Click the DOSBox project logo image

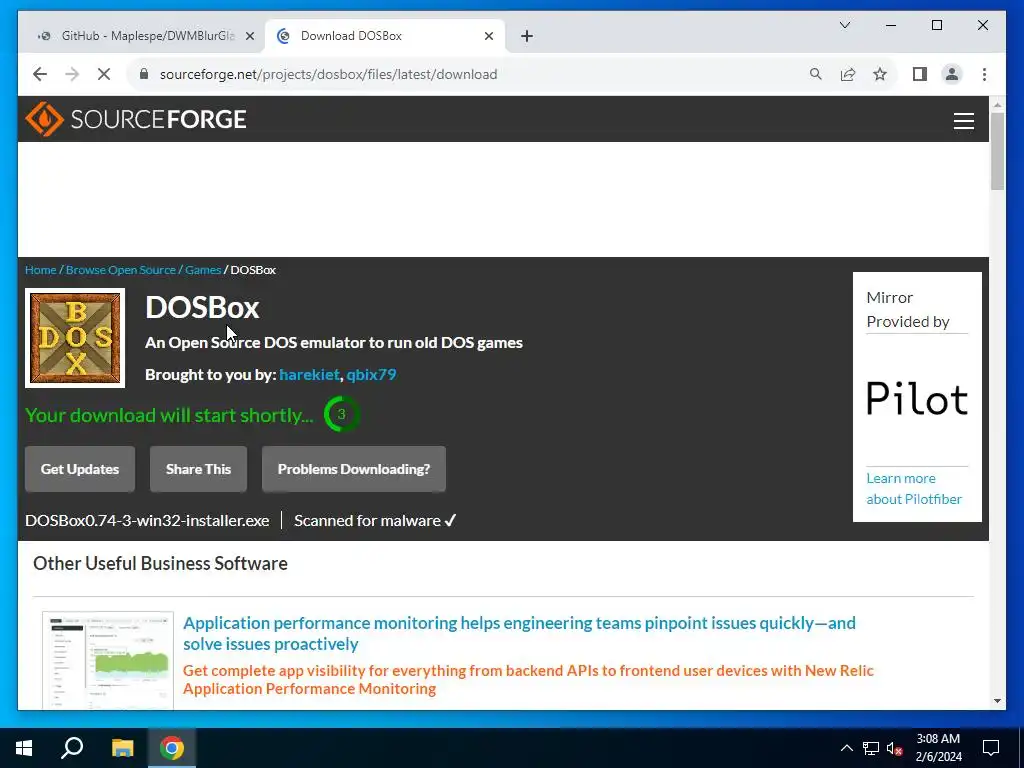tap(75, 338)
